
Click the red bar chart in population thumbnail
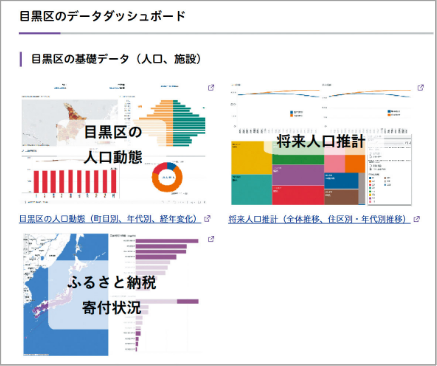point(74,181)
